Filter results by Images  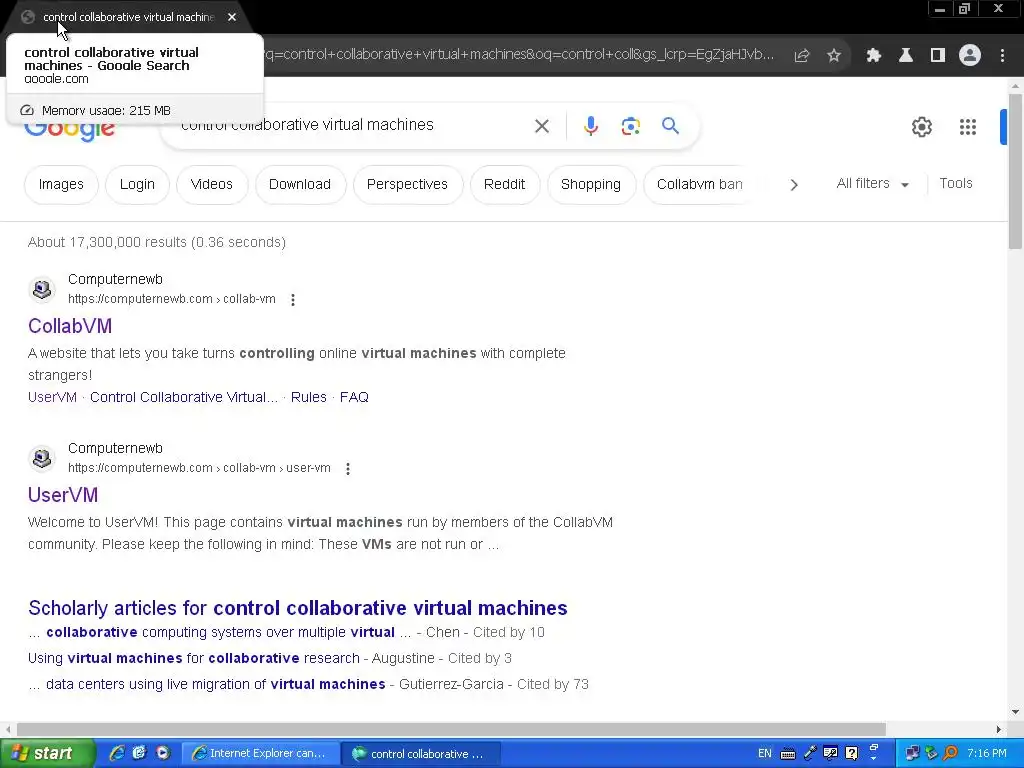[x=61, y=185]
